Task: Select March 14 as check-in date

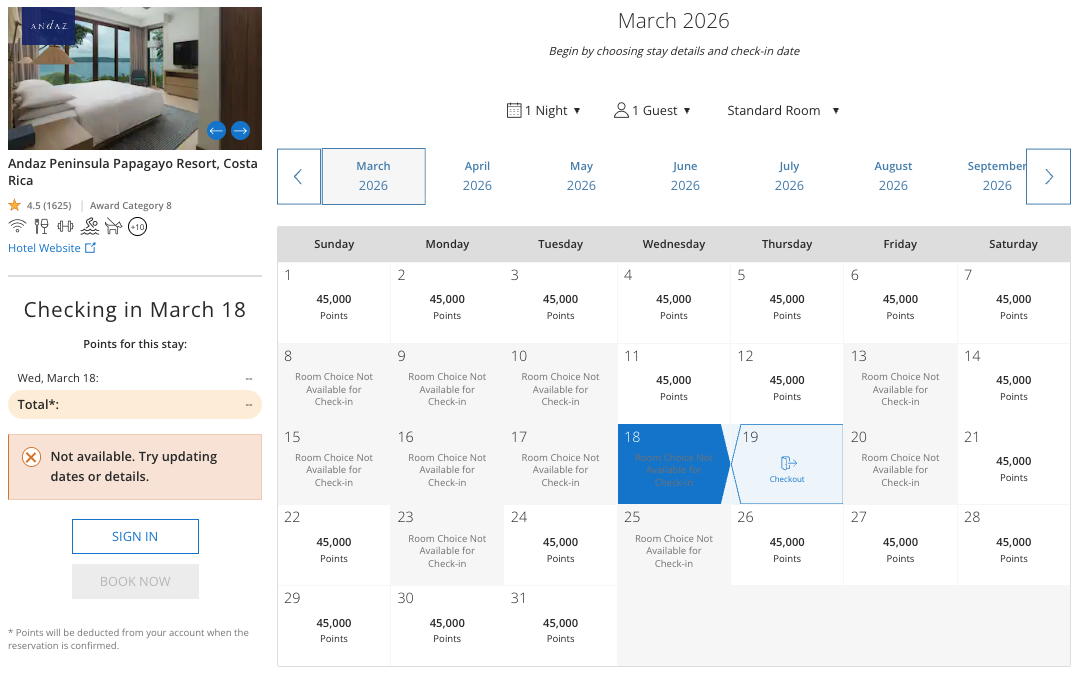Action: pos(1013,383)
